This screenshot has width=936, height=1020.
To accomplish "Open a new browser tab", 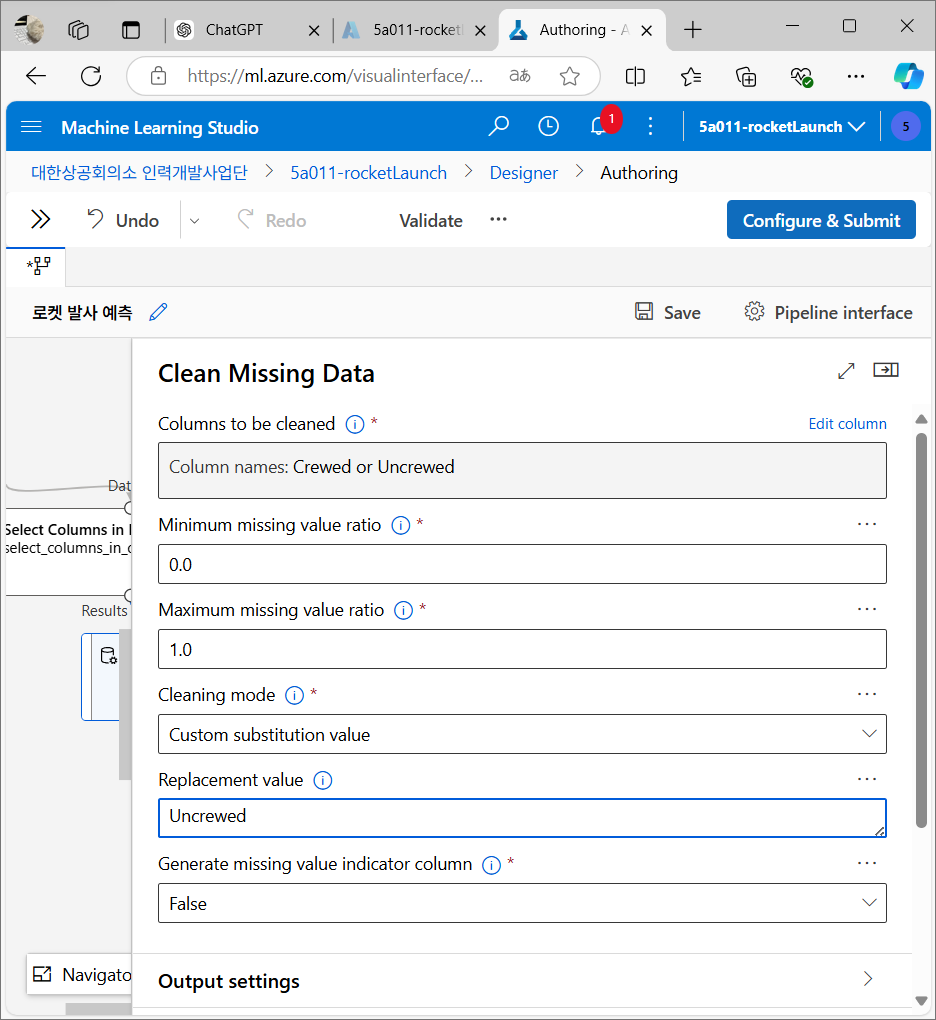I will click(693, 30).
